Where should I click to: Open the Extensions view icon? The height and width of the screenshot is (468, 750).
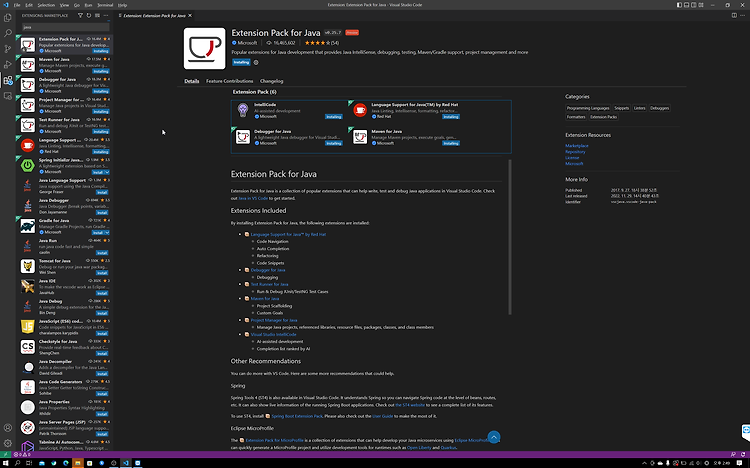8,80
